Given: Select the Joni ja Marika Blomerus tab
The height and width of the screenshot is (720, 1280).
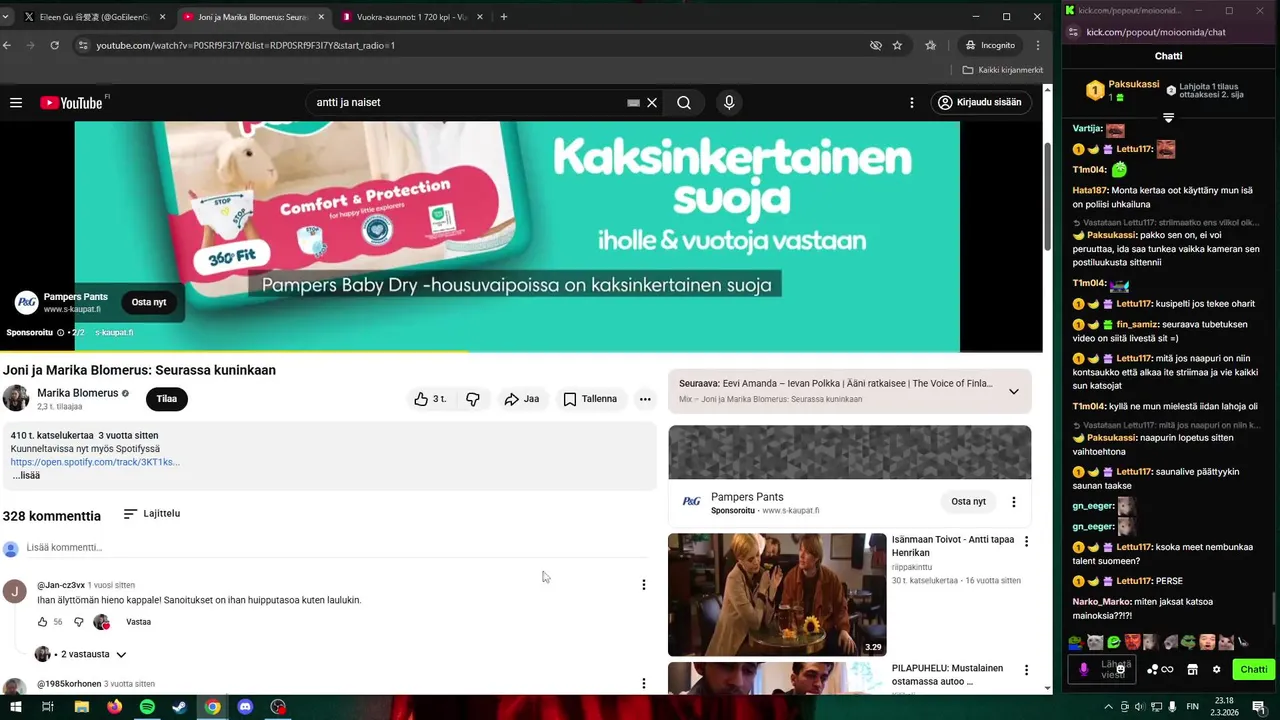Looking at the screenshot, I should pyautogui.click(x=253, y=17).
